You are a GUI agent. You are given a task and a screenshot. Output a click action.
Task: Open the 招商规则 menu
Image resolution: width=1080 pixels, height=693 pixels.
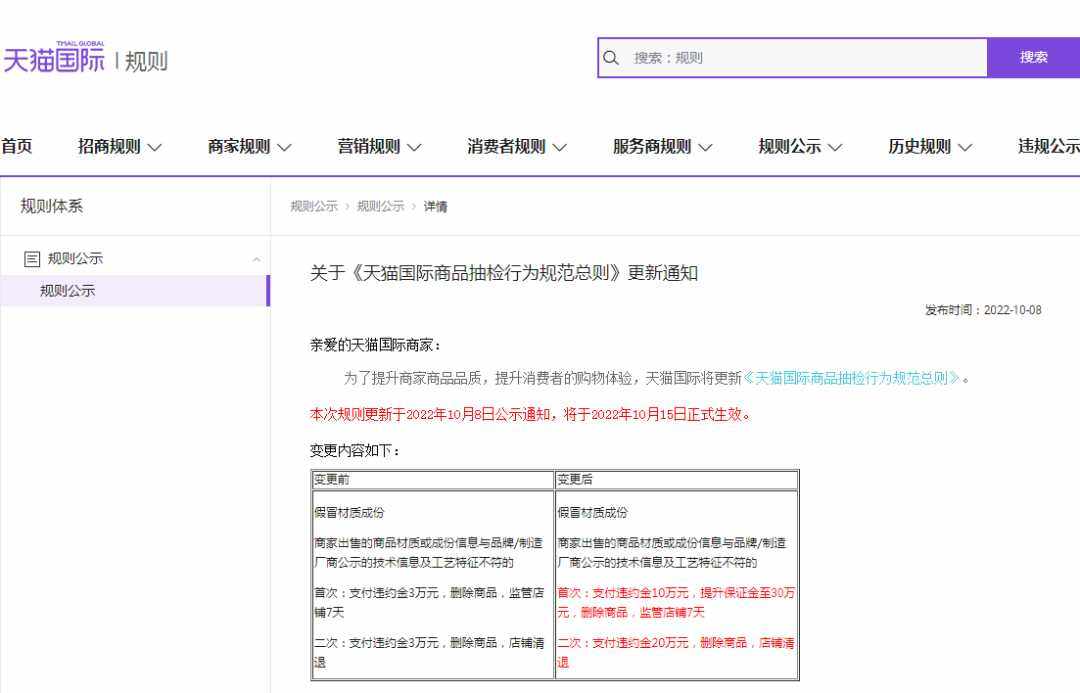pyautogui.click(x=109, y=146)
